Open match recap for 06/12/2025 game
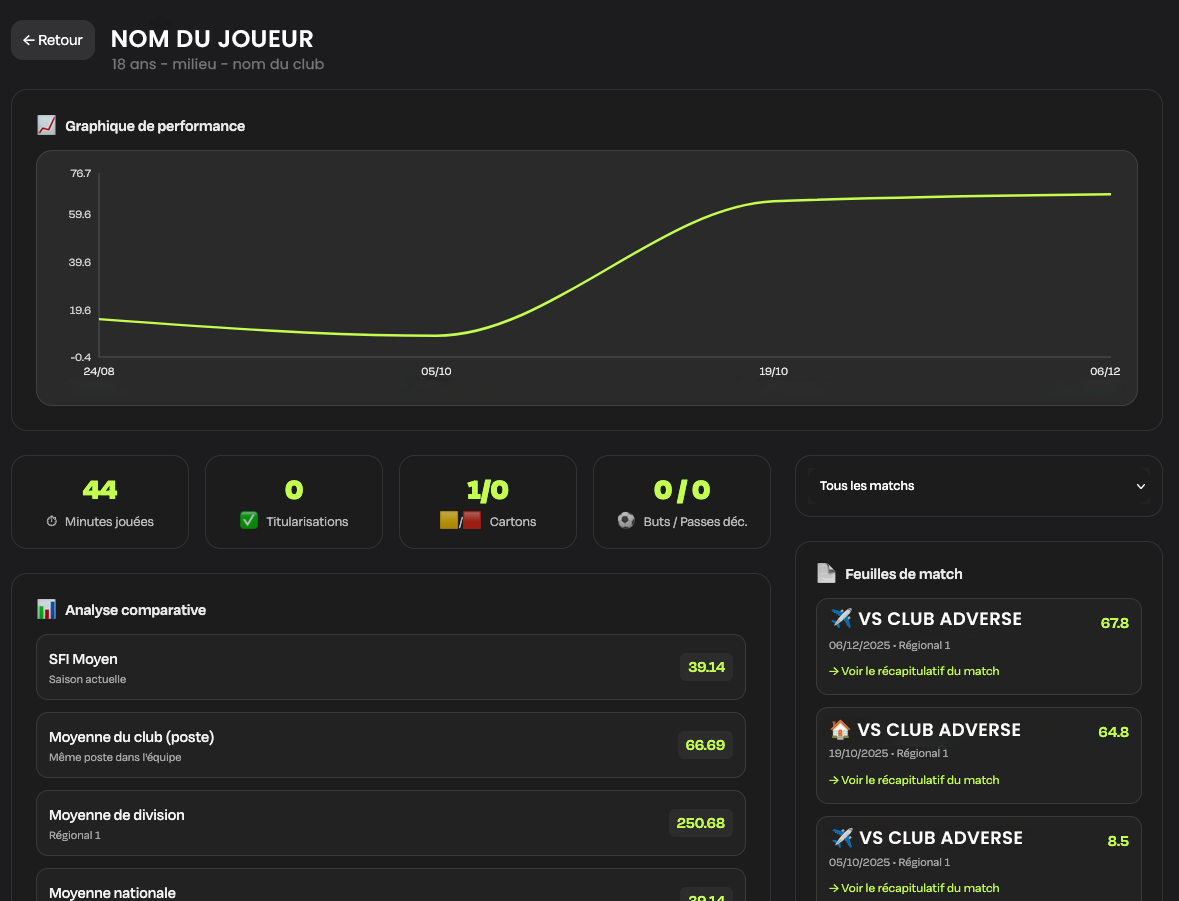 click(914, 671)
